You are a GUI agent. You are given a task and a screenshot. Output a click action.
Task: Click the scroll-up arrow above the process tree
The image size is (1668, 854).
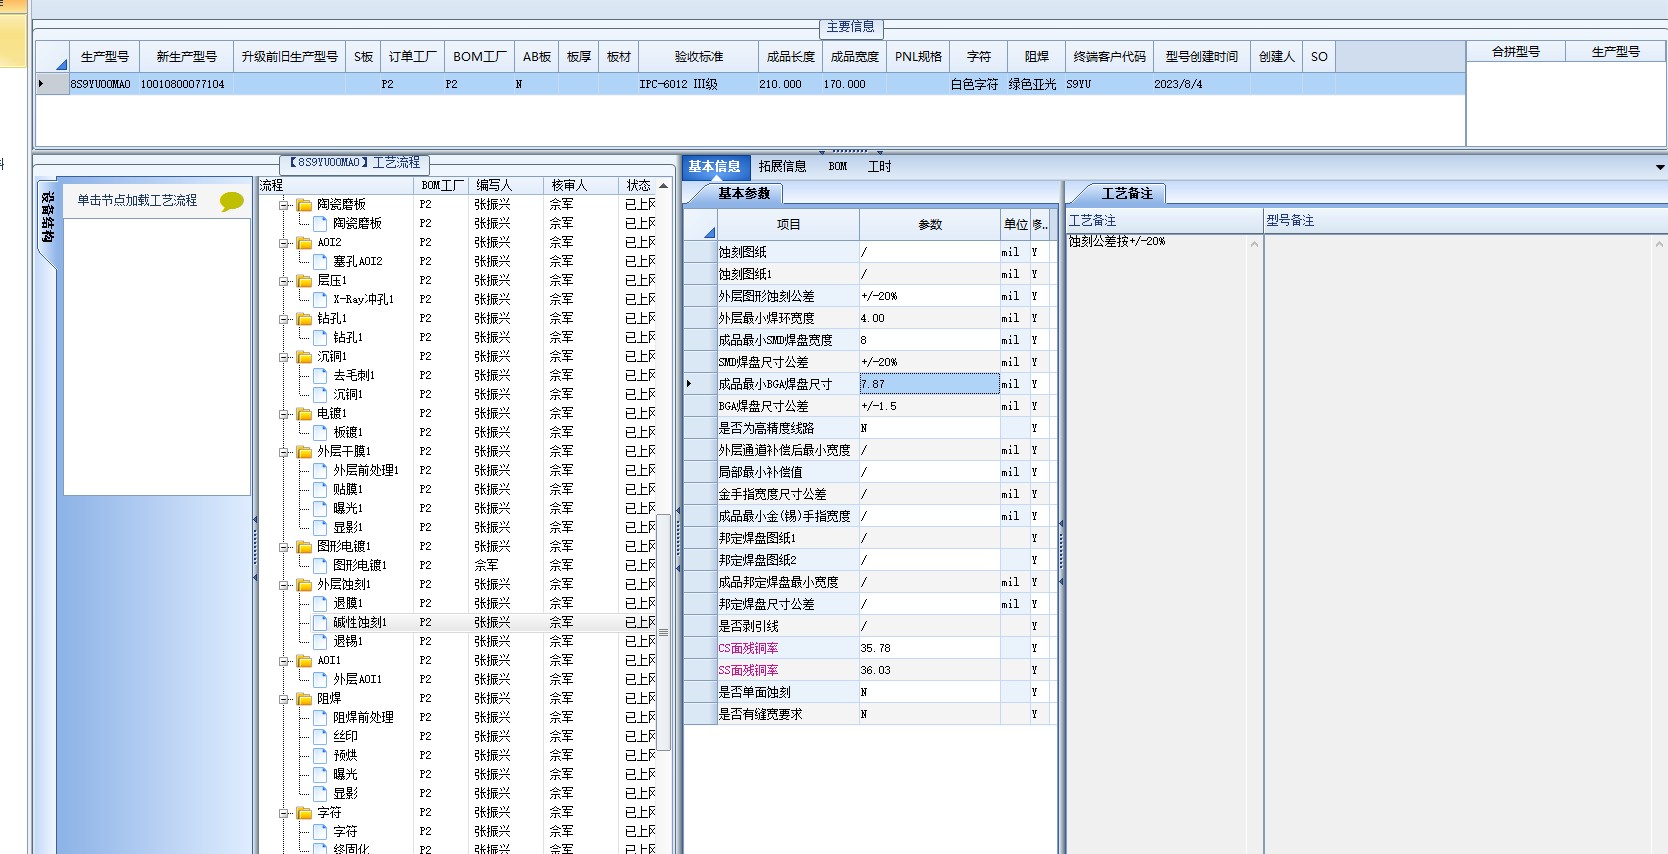pyautogui.click(x=663, y=186)
